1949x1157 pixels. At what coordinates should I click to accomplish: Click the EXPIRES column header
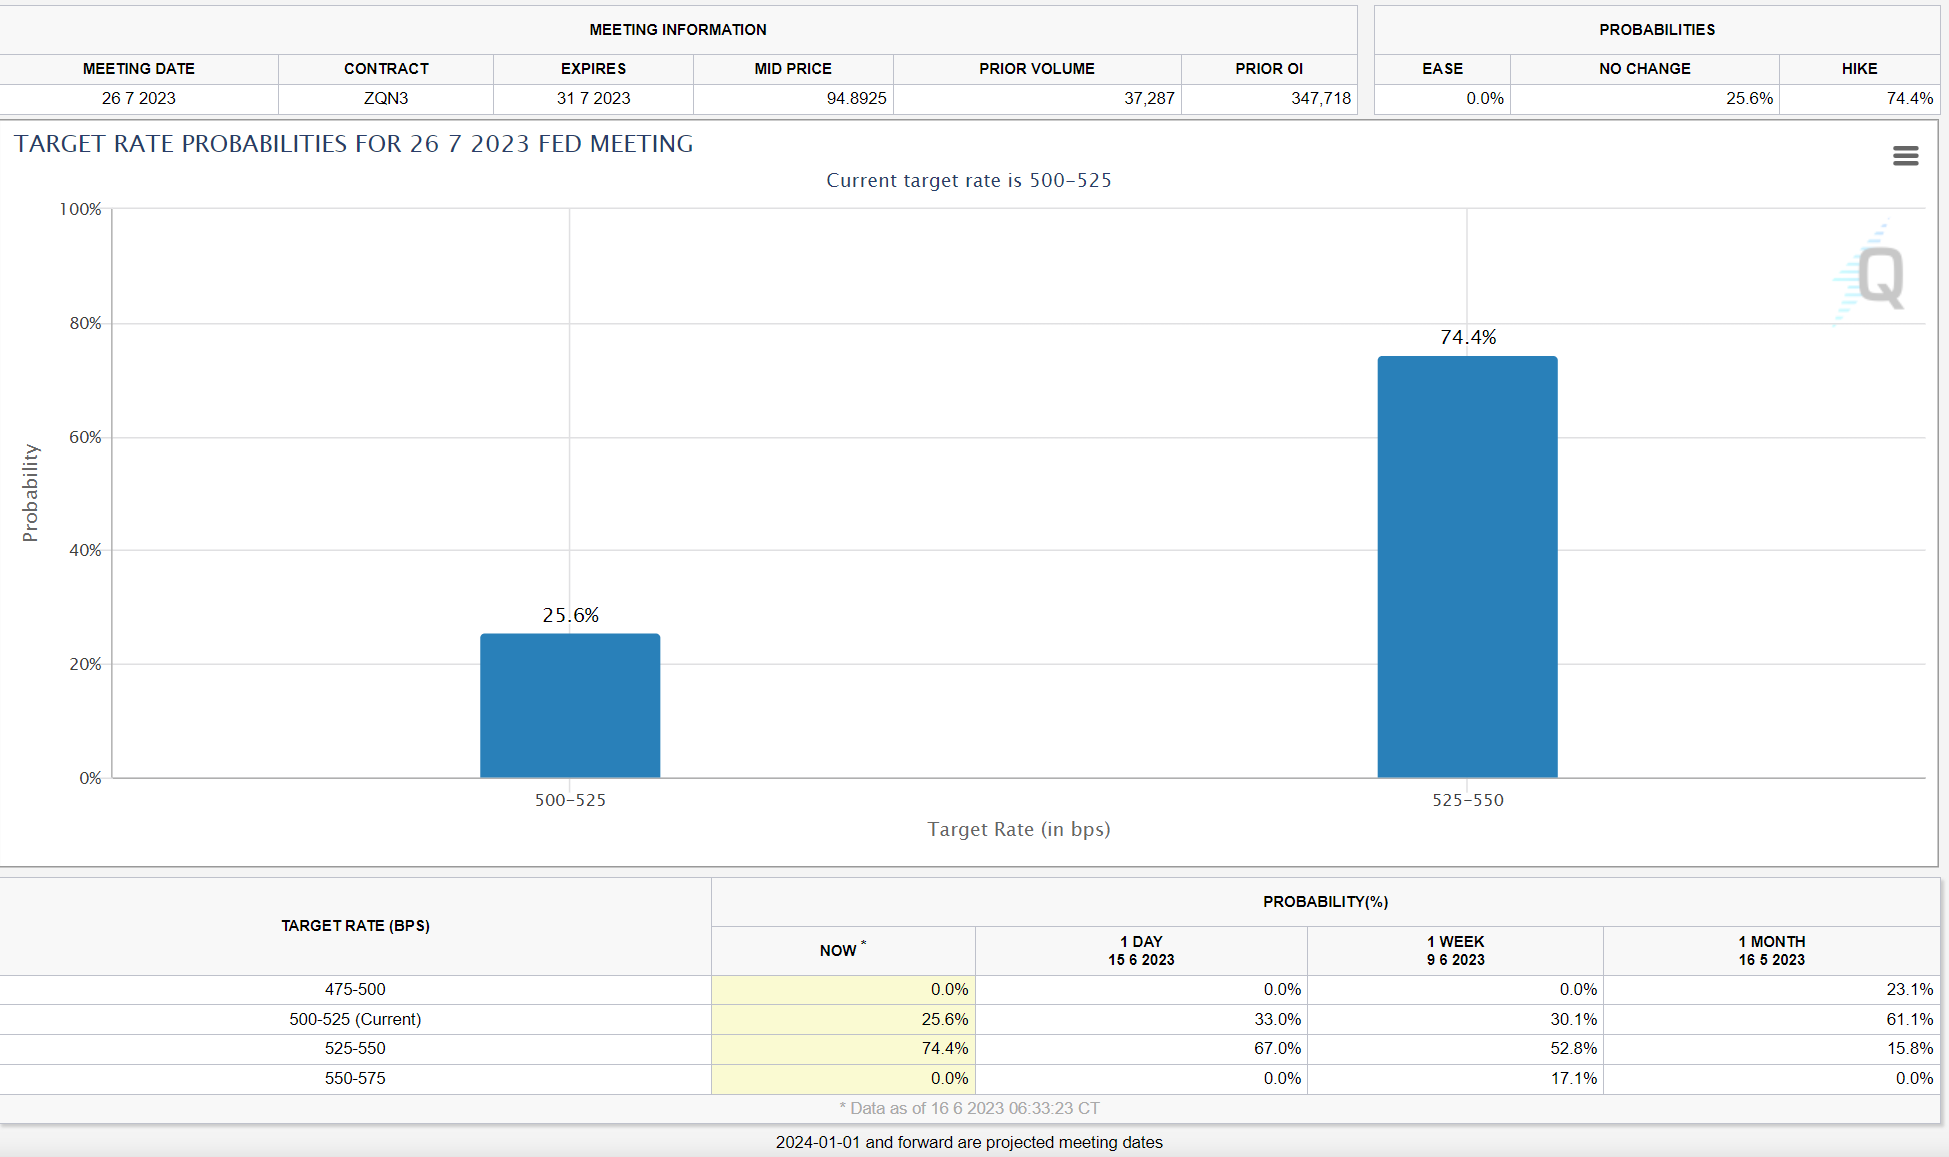[x=593, y=69]
